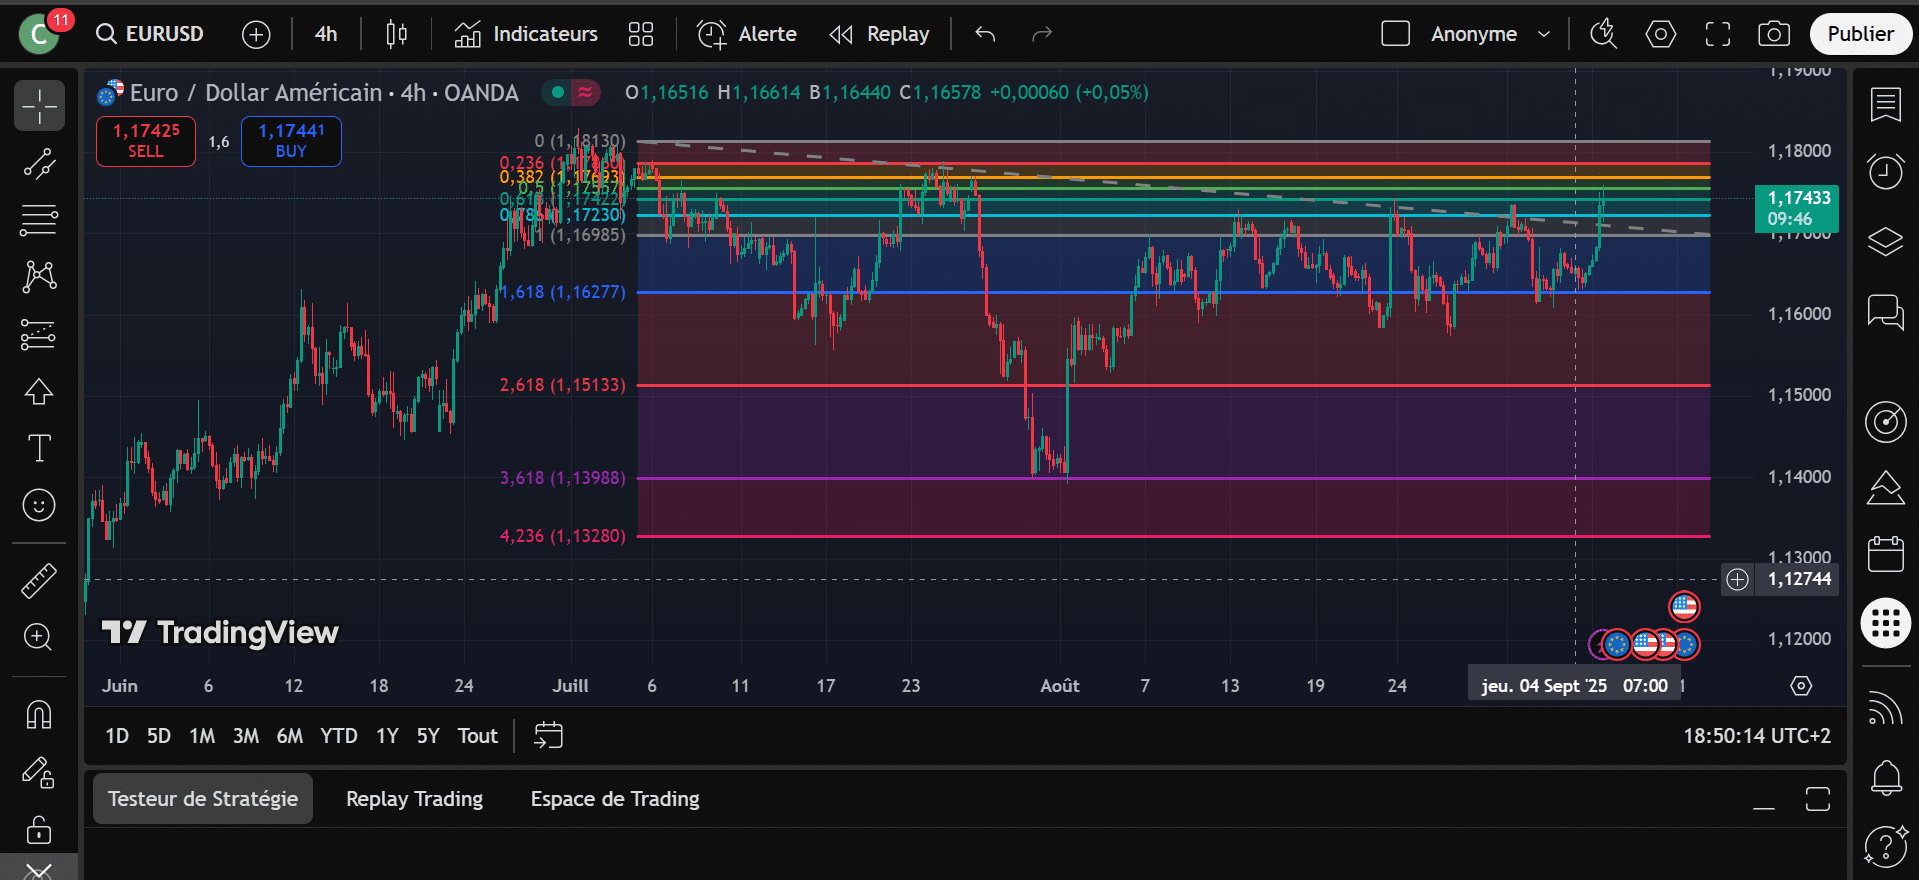The width and height of the screenshot is (1919, 880).
Task: Toggle magnet mode for drawings
Action: (x=39, y=714)
